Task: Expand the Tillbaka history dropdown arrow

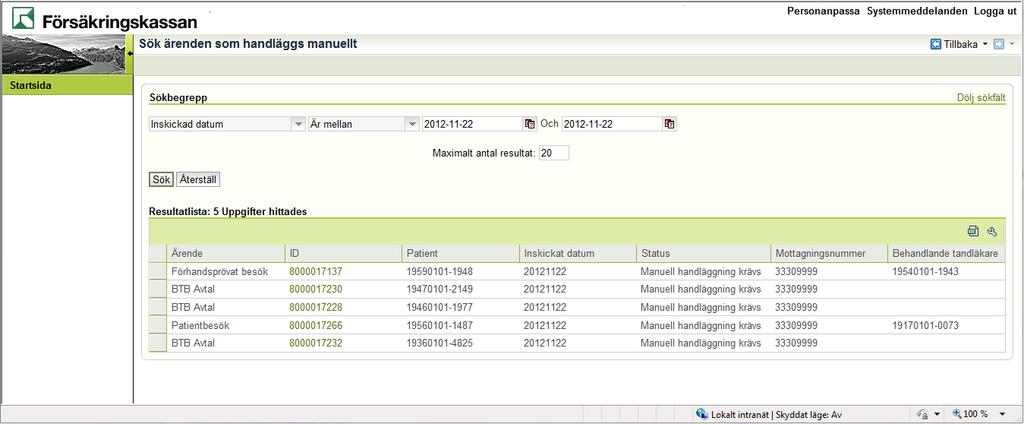Action: pos(985,44)
